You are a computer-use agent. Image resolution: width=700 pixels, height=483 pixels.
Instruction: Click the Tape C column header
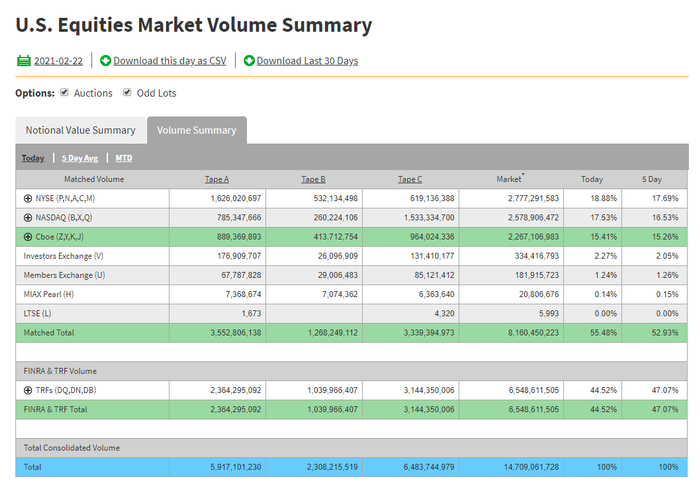pos(410,179)
